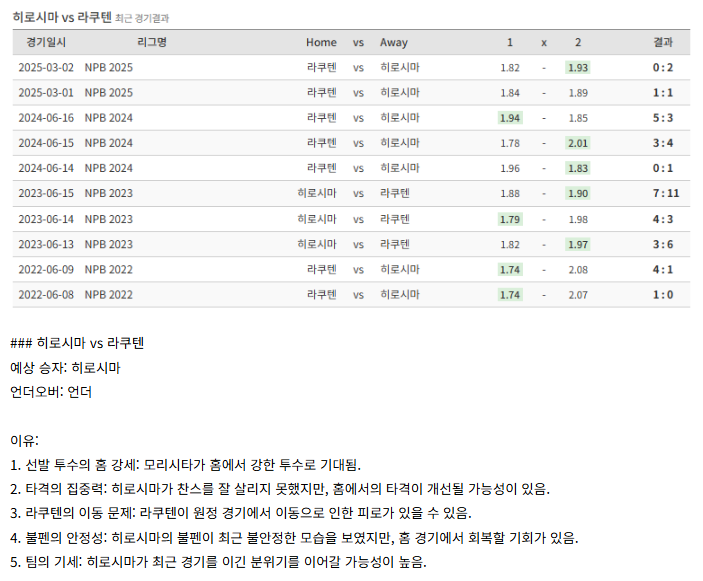The height and width of the screenshot is (581, 703).
Task: Click the 리그명 column header
Action: point(152,42)
